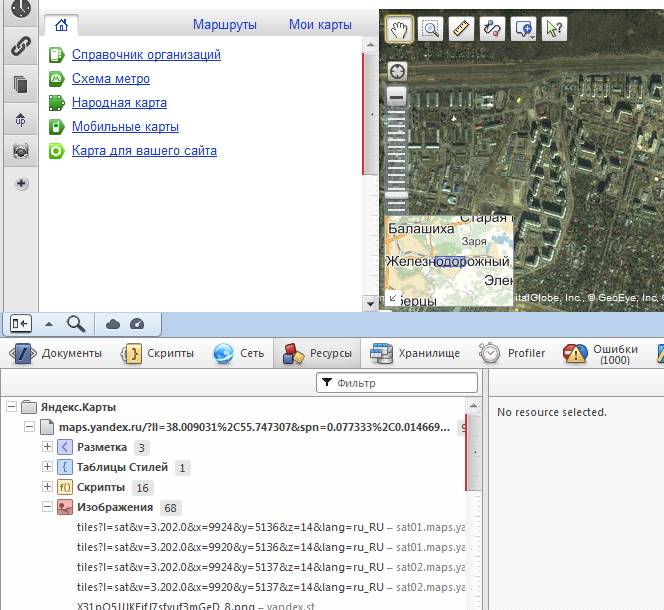Screen dimensions: 664x610
Task: Open the link icon in left sidebar
Action: coord(20,46)
